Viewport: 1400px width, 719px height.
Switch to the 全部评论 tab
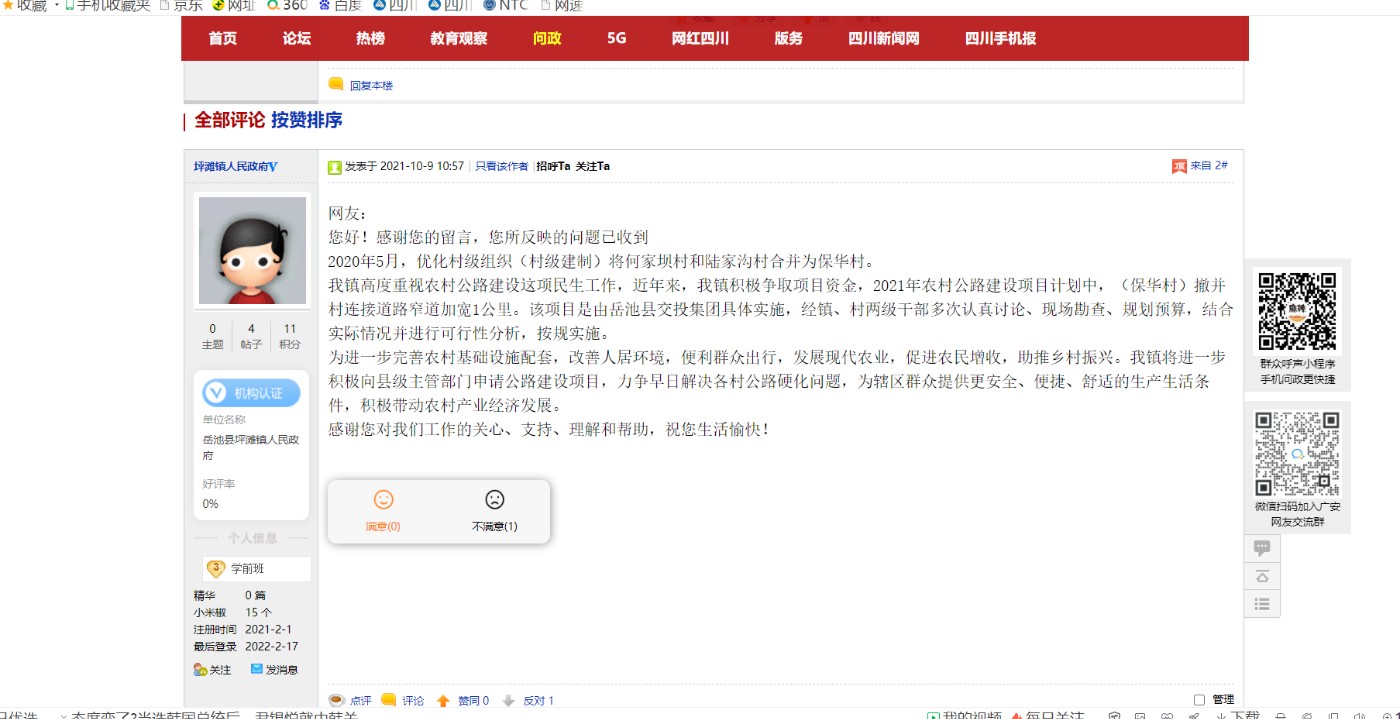click(x=230, y=120)
